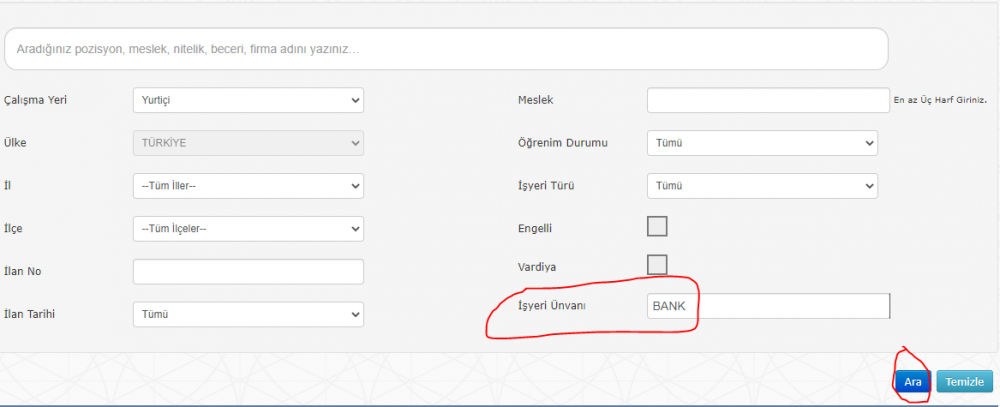Open the İlan Tarihi dropdown
Screen dimensions: 1000x407
point(248,314)
